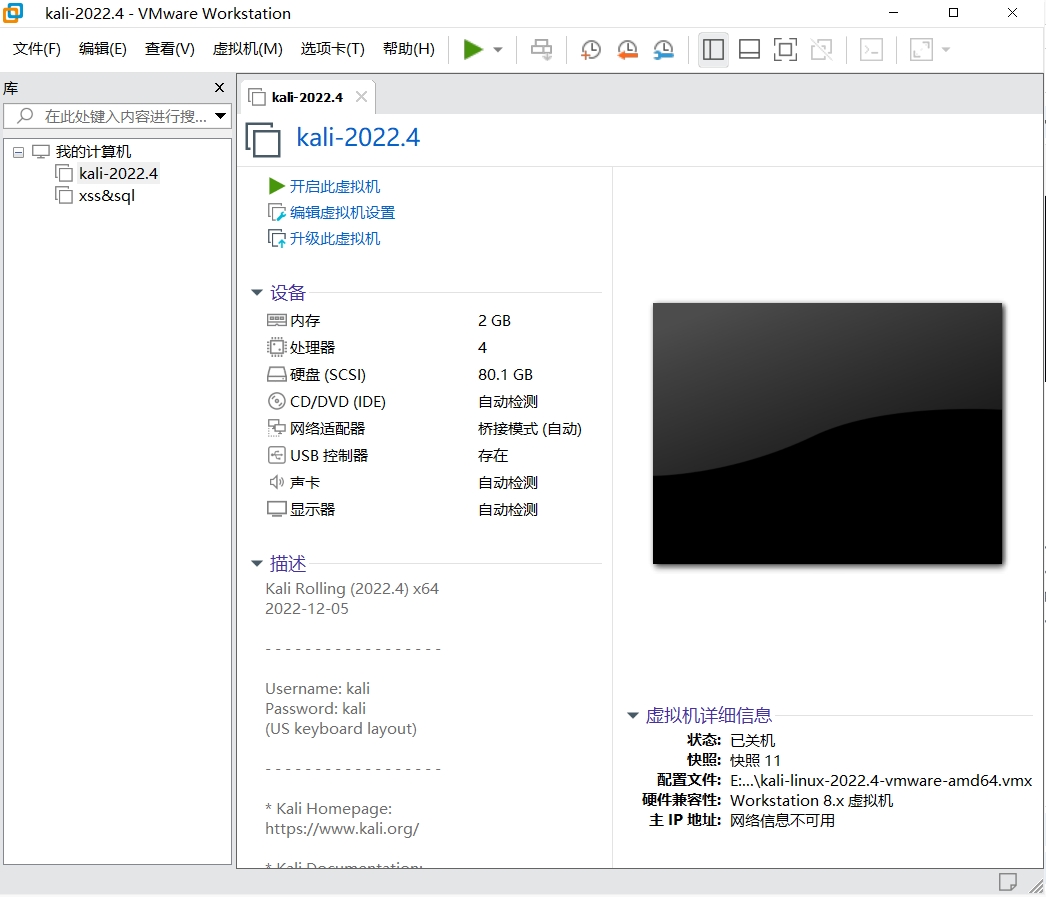Screen dimensions: 1046x897
Task: Select 我的计算机 in the library tree
Action: click(93, 151)
